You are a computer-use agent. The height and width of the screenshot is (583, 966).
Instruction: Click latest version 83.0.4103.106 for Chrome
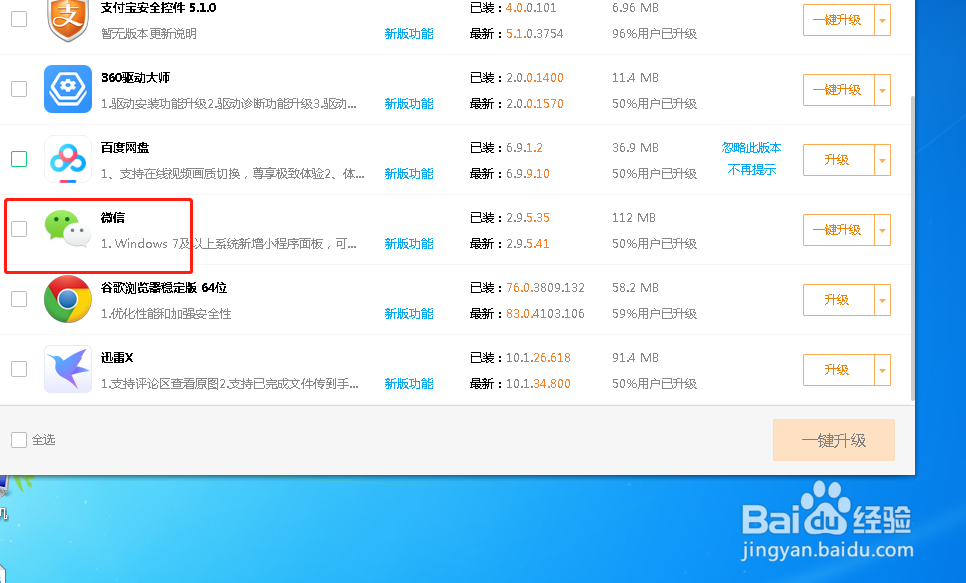pos(545,314)
